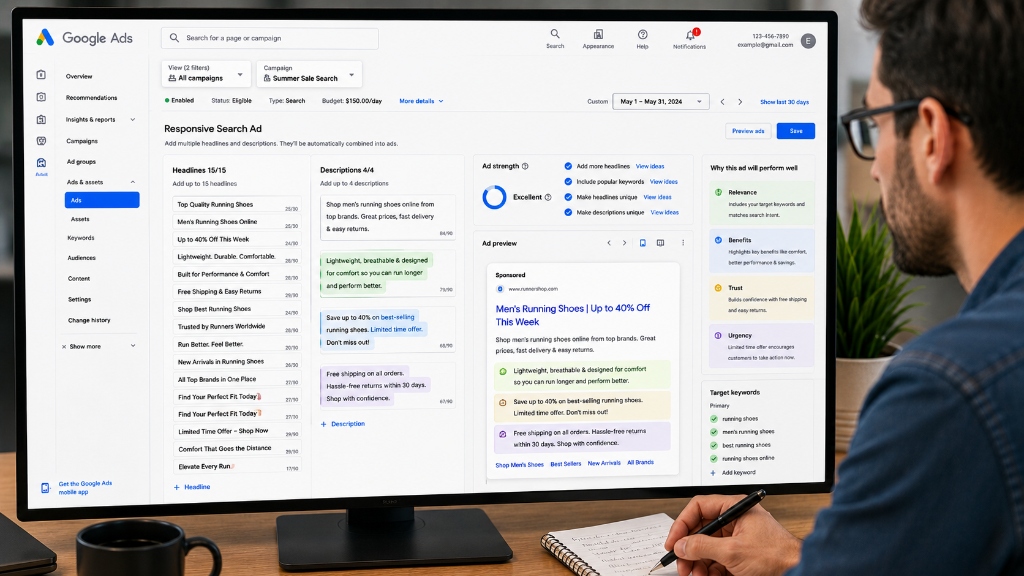Open the Appearance icon

tap(598, 34)
